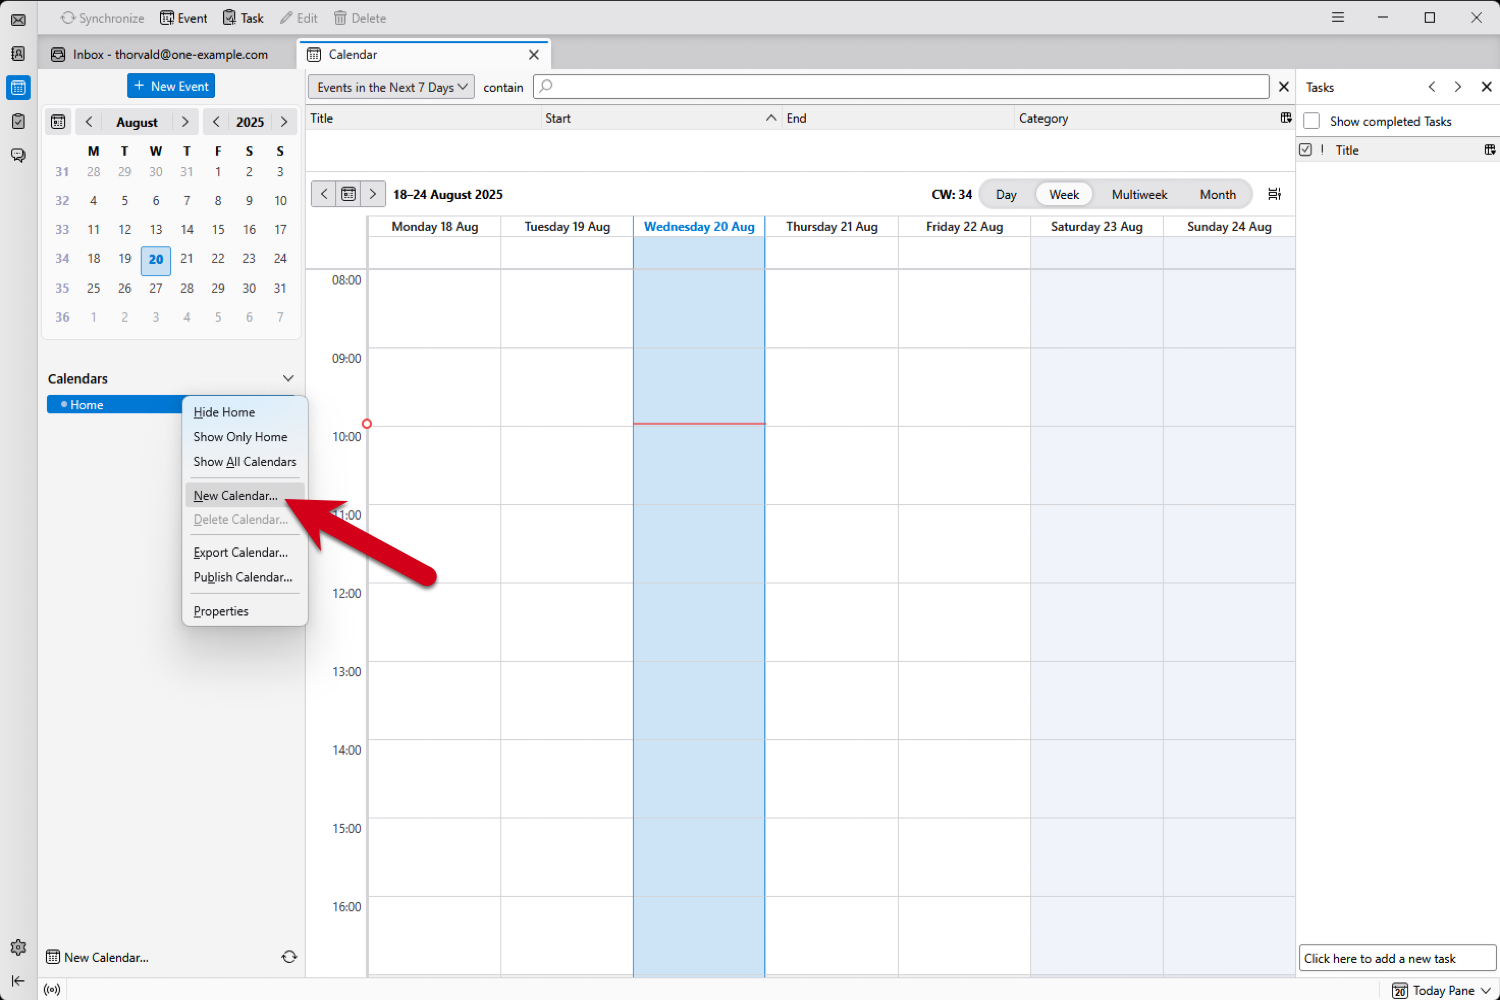Viewport: 1500px width, 1000px height.
Task: Open the Chat view from the sidebar
Action: tap(18, 155)
